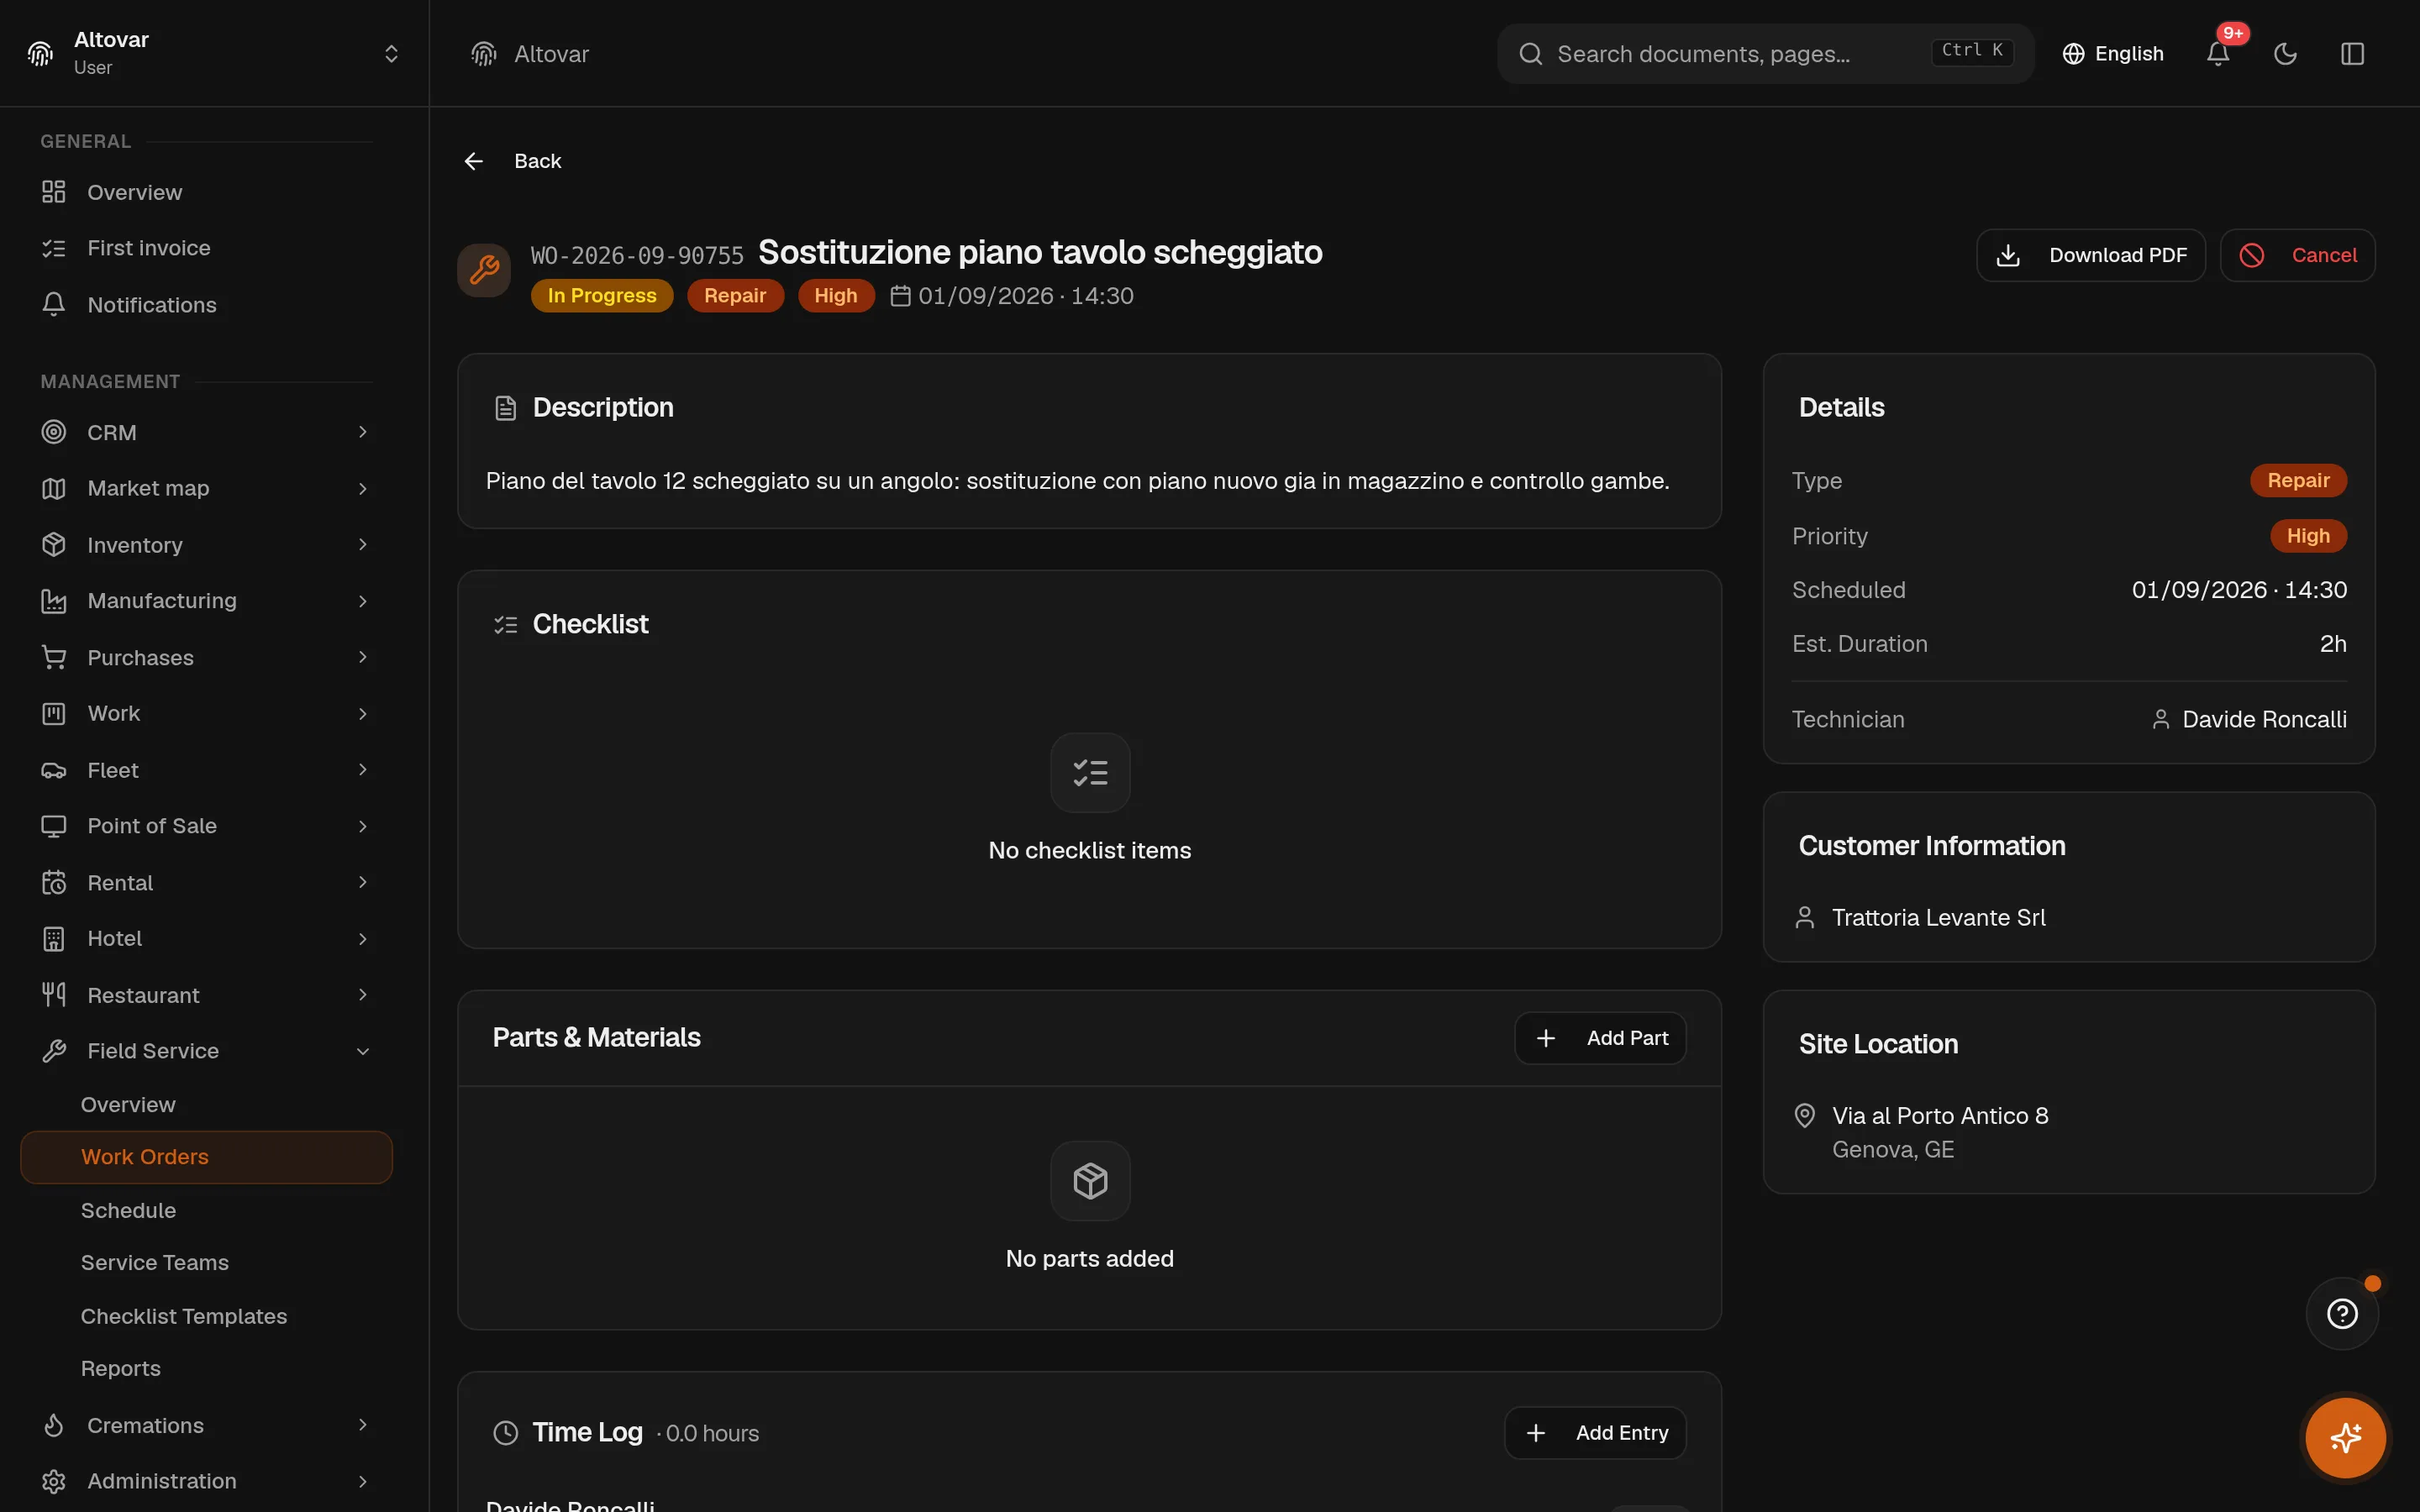The width and height of the screenshot is (2420, 1512).
Task: Click the globe language icon
Action: point(2073,54)
